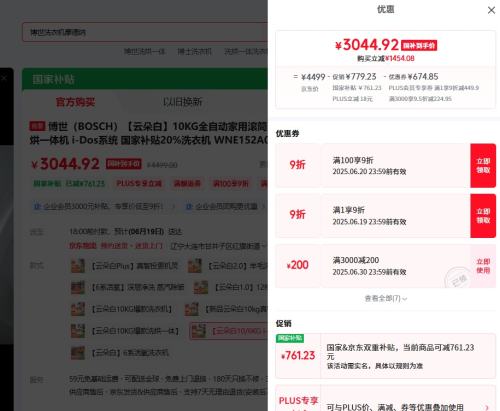Choose the 【云朵白Plus】 style option
This screenshot has height=411, width=500.
point(125,266)
